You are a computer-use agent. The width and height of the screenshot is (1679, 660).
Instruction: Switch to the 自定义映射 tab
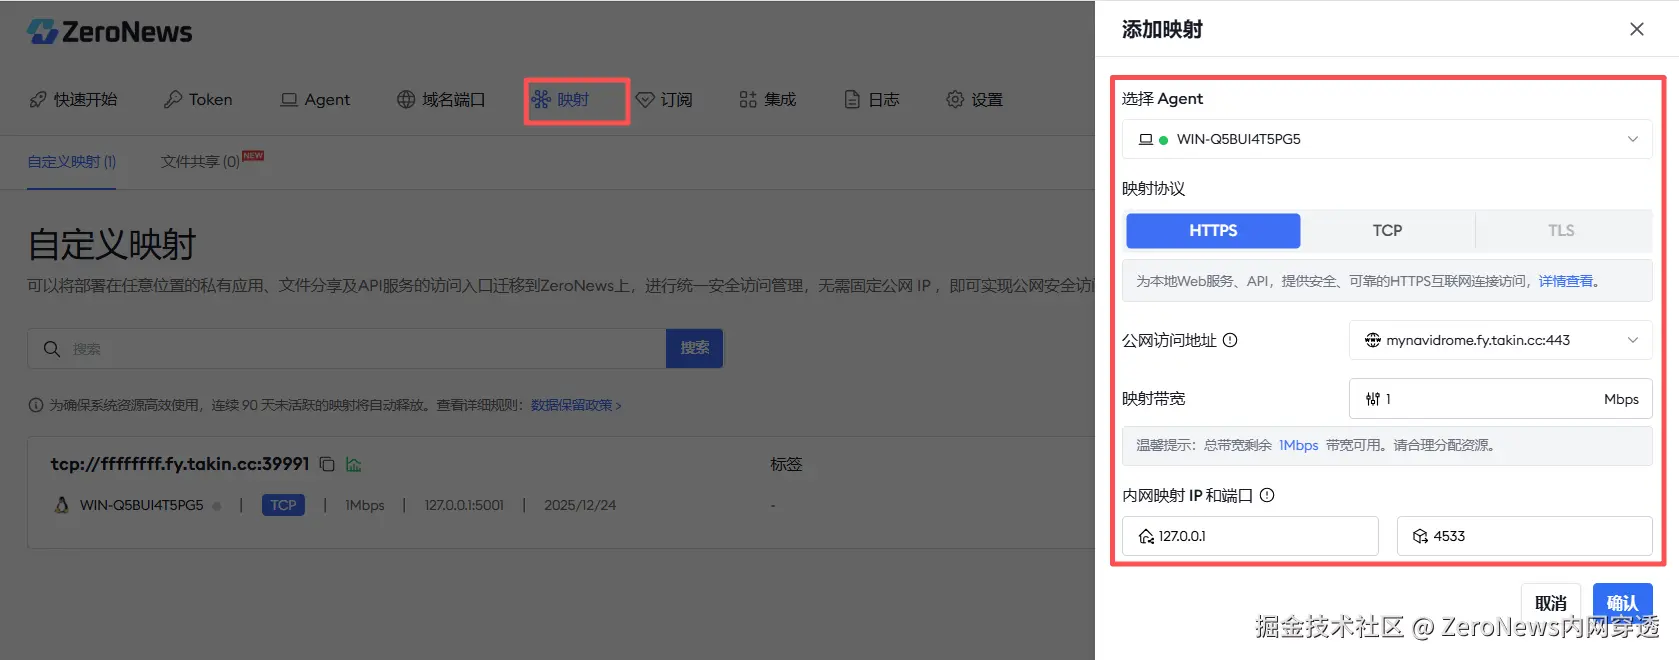point(72,161)
